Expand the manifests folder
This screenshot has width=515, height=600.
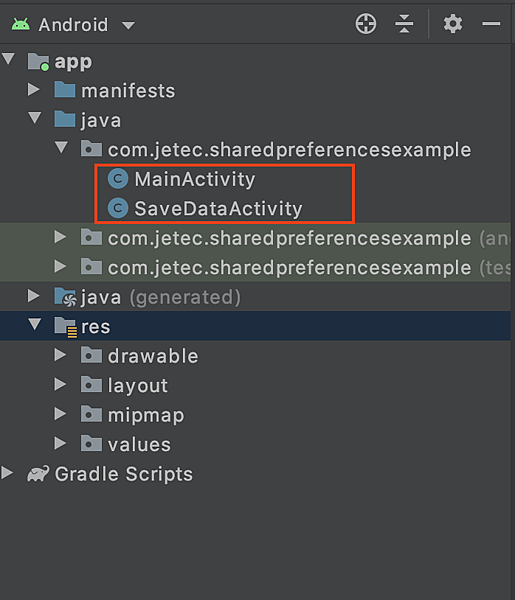[x=34, y=90]
